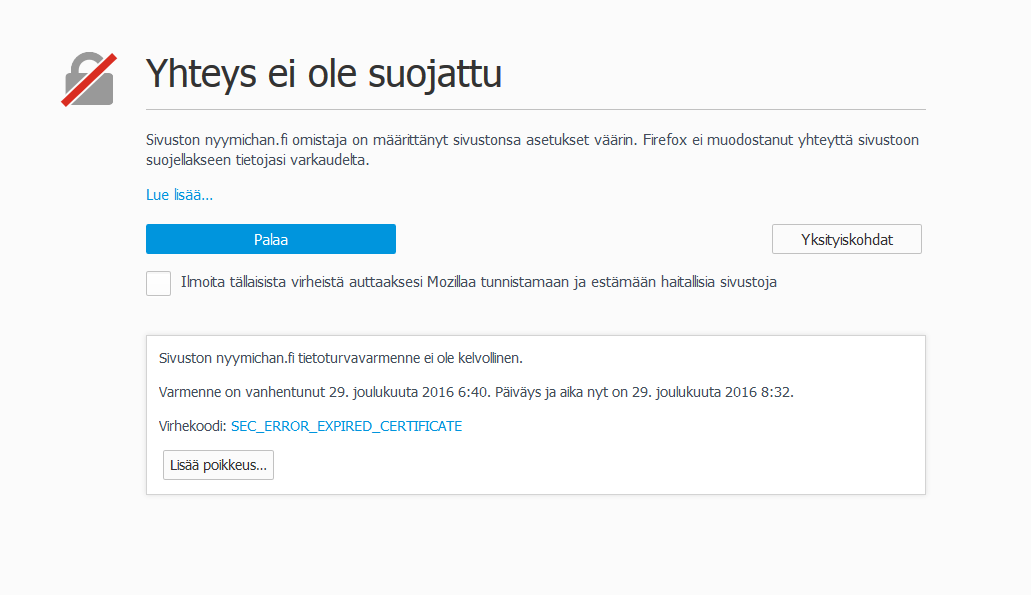Collapse details with the Yksityiskohdat button
Viewport: 1031px width, 595px height.
coord(846,239)
